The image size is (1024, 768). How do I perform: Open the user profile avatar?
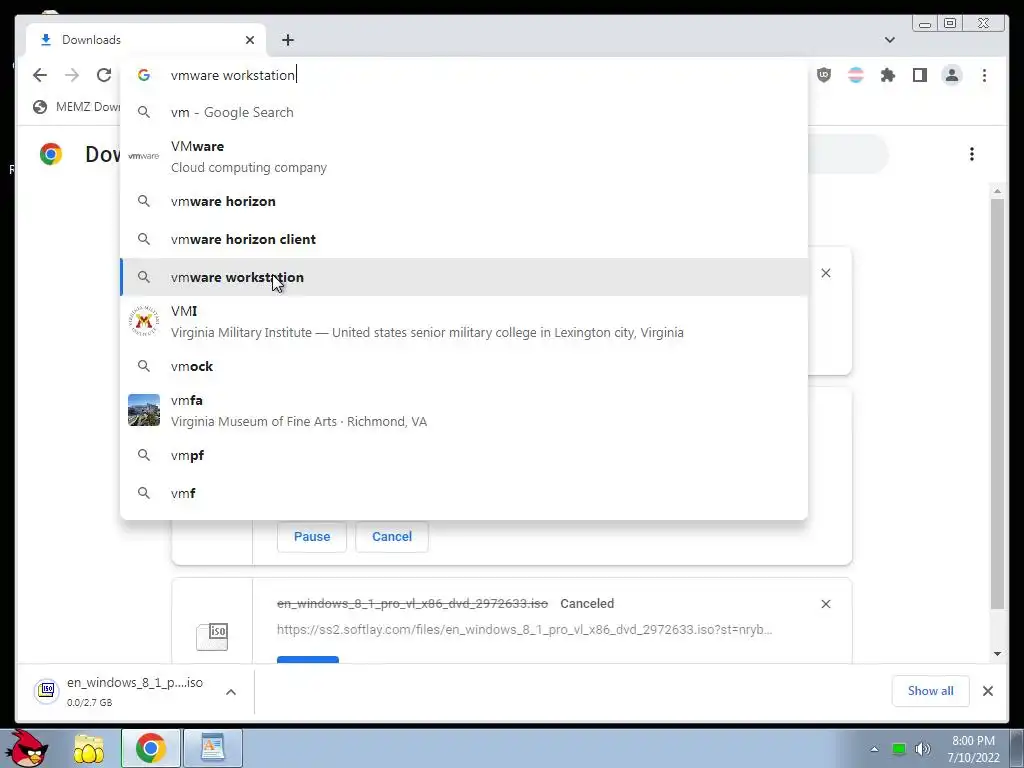952,75
